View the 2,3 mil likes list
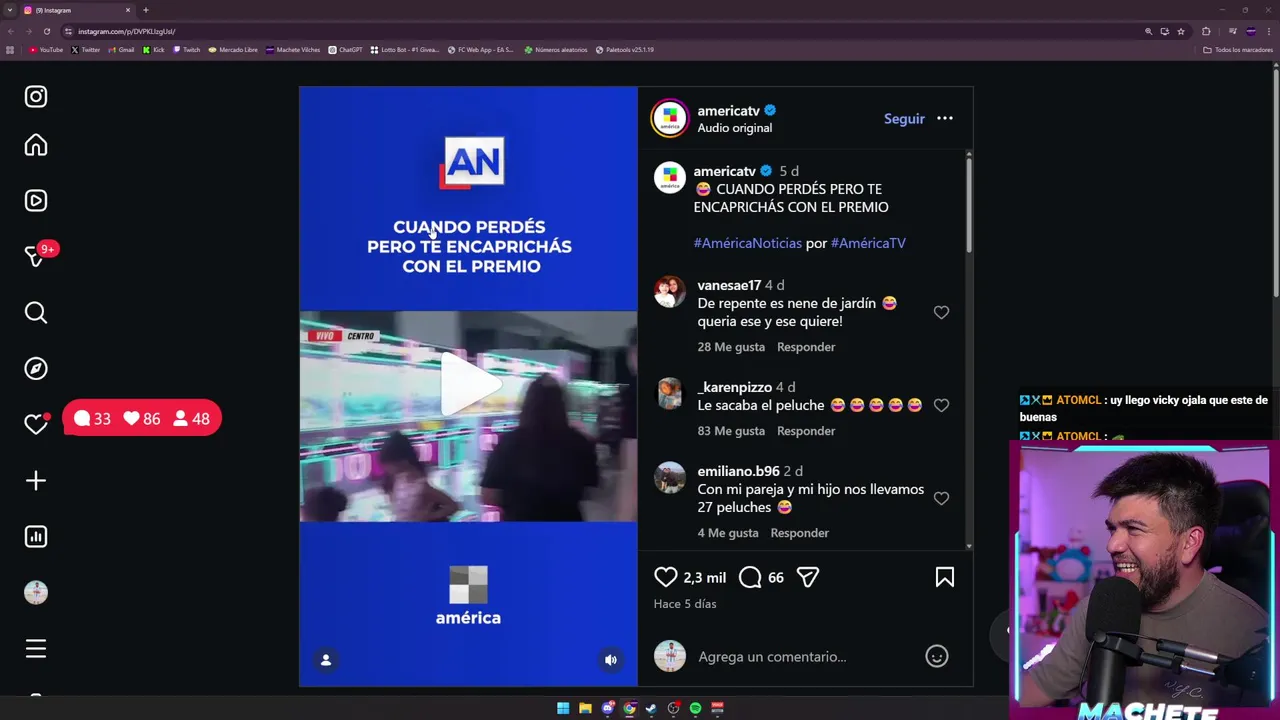Viewport: 1280px width, 720px height. pos(705,578)
